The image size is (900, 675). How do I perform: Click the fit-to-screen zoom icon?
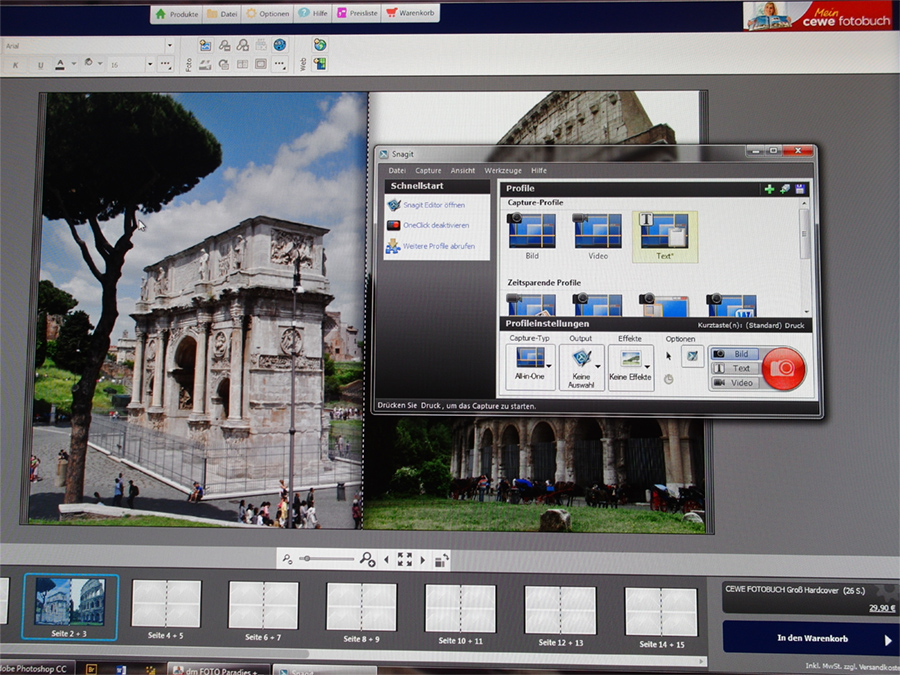click(404, 560)
